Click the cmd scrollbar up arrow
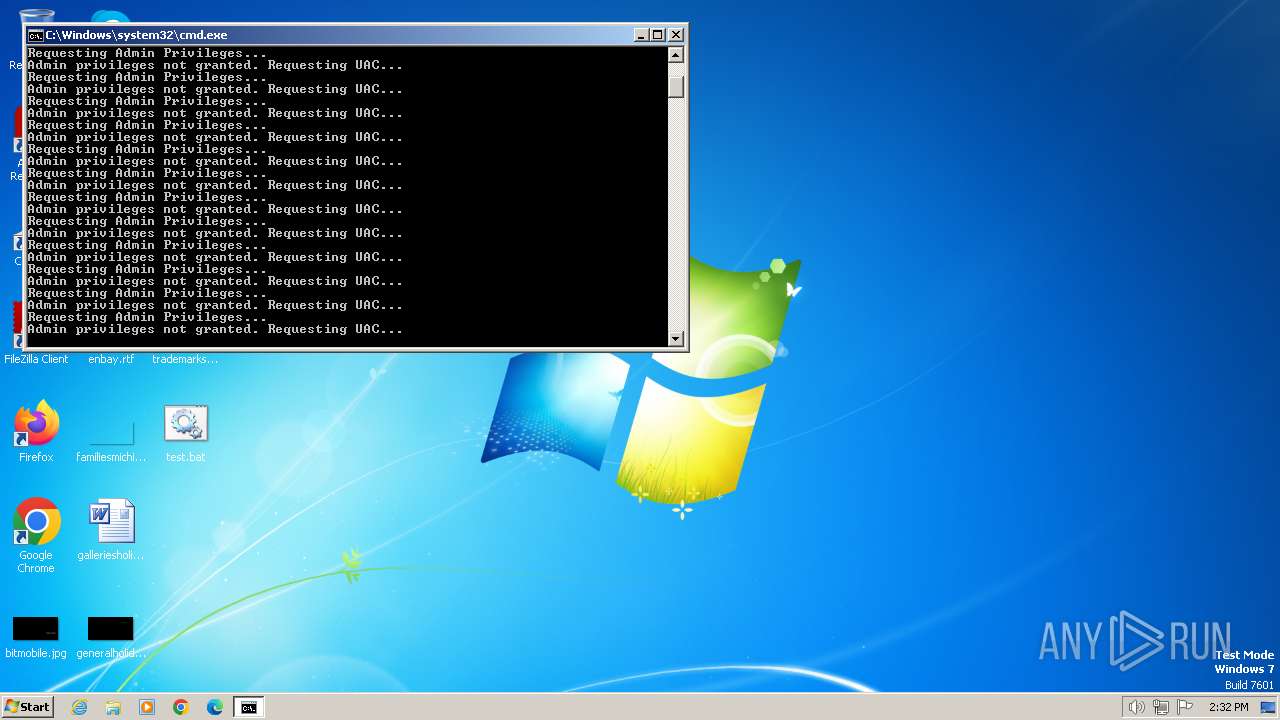1280x720 pixels. pyautogui.click(x=676, y=55)
